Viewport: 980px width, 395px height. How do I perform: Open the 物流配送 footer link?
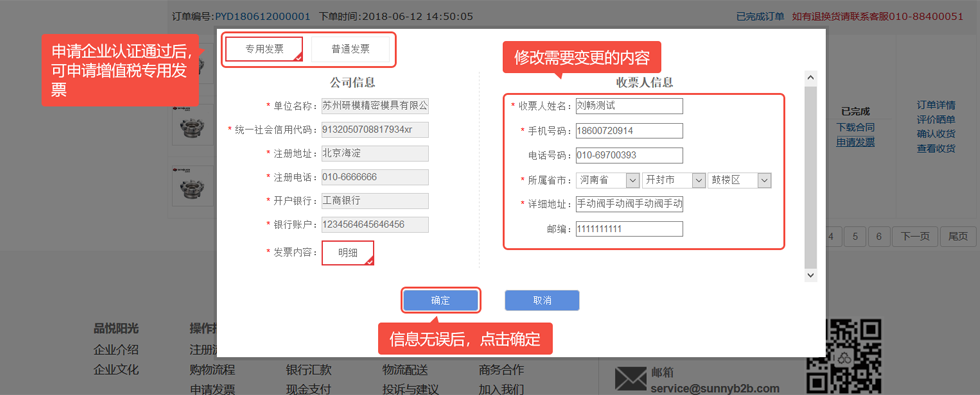(405, 369)
